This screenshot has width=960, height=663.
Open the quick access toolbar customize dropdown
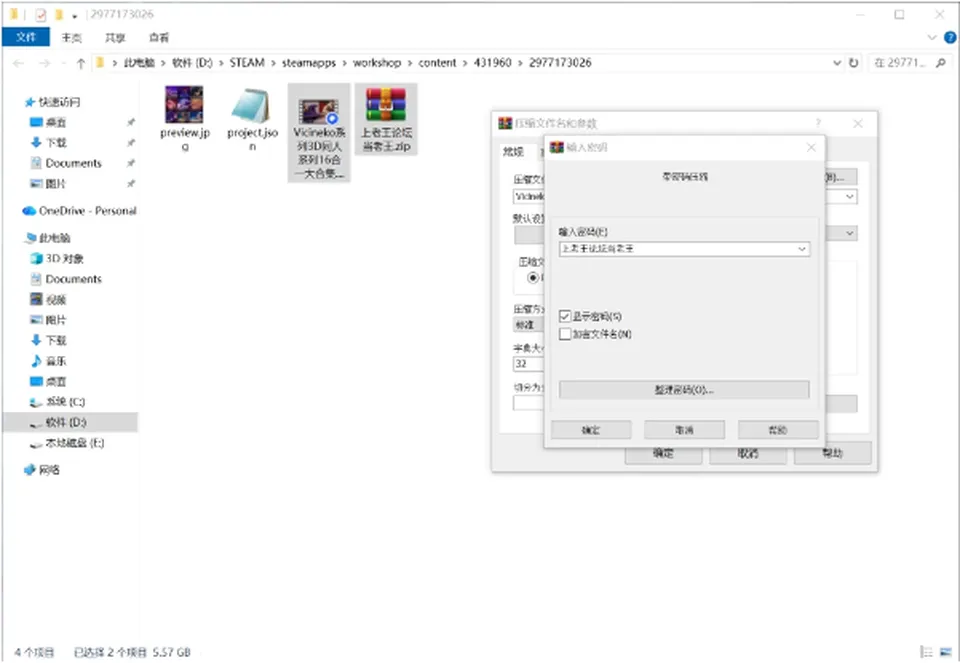pyautogui.click(x=75, y=15)
